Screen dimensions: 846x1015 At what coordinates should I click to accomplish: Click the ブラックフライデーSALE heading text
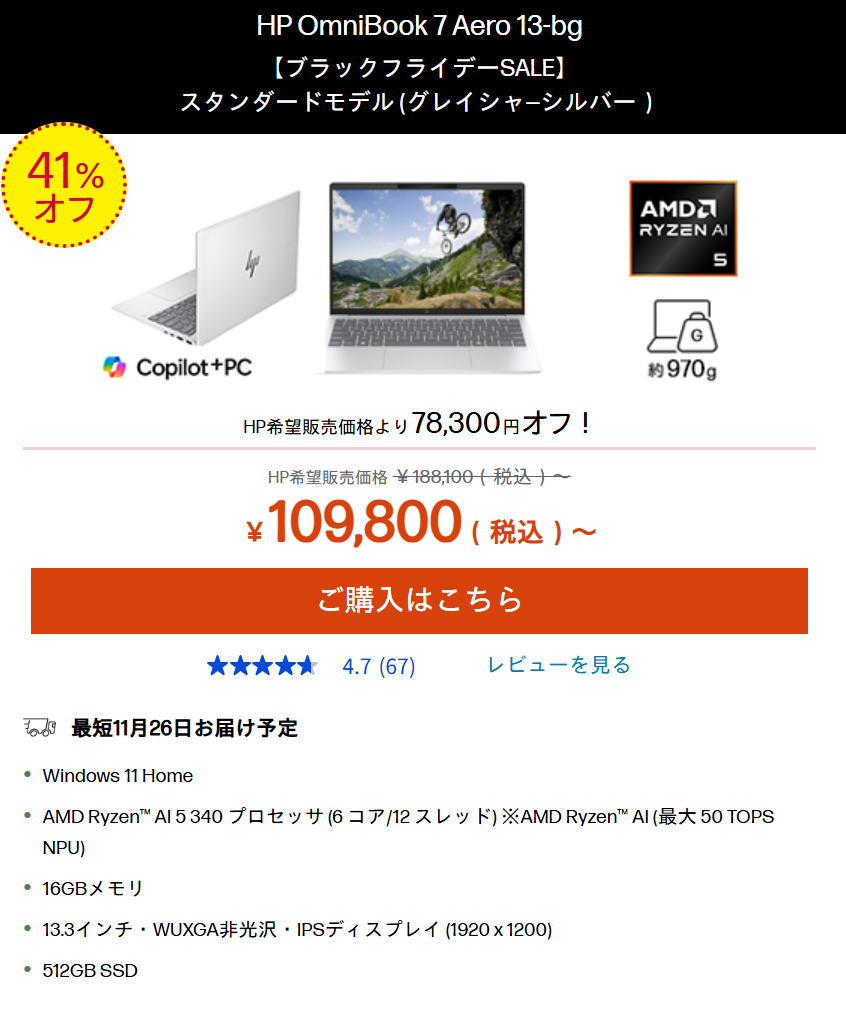point(419,68)
